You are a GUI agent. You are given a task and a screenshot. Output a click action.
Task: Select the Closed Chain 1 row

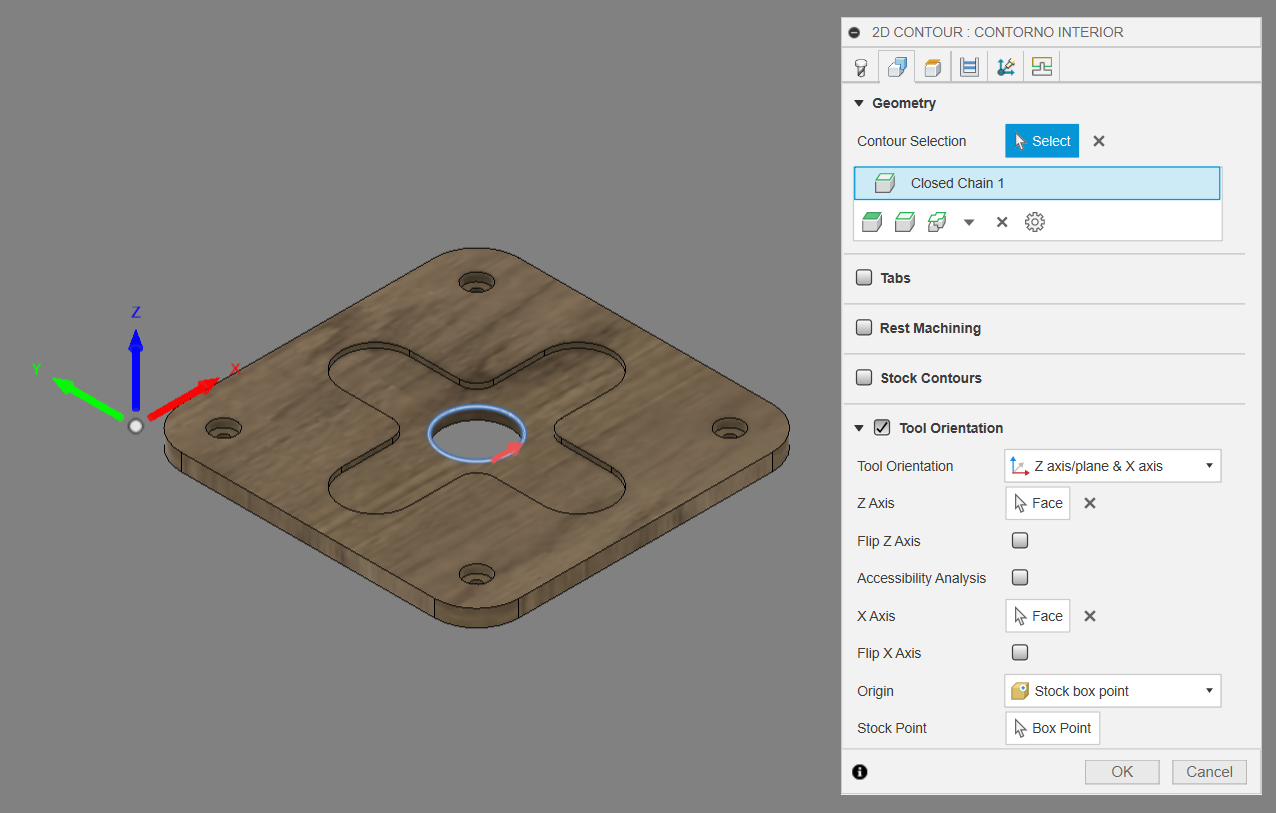(x=1037, y=183)
